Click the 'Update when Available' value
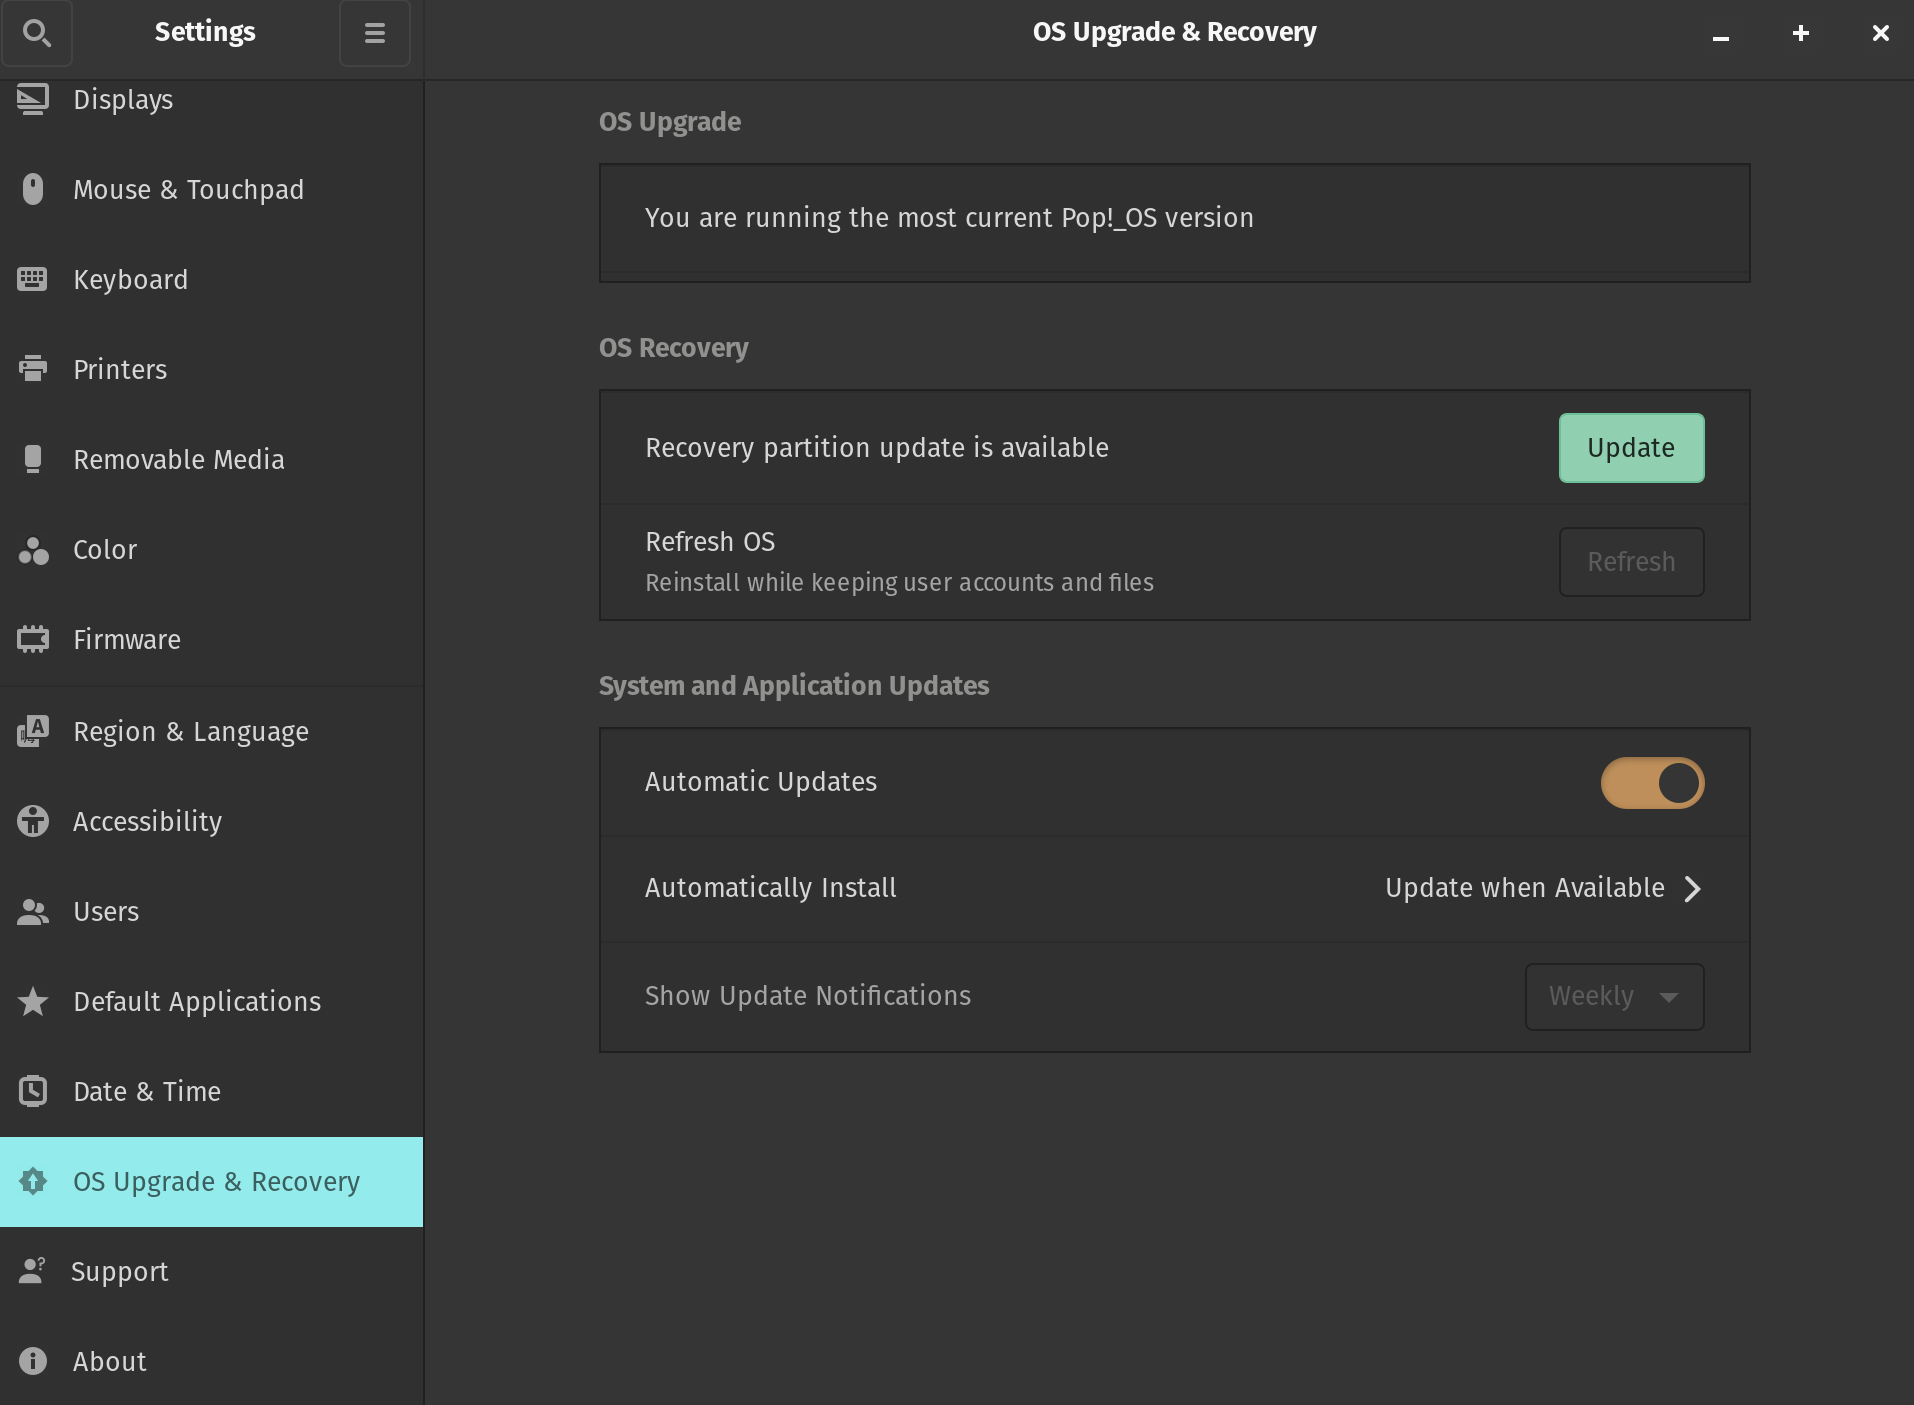 click(1525, 888)
